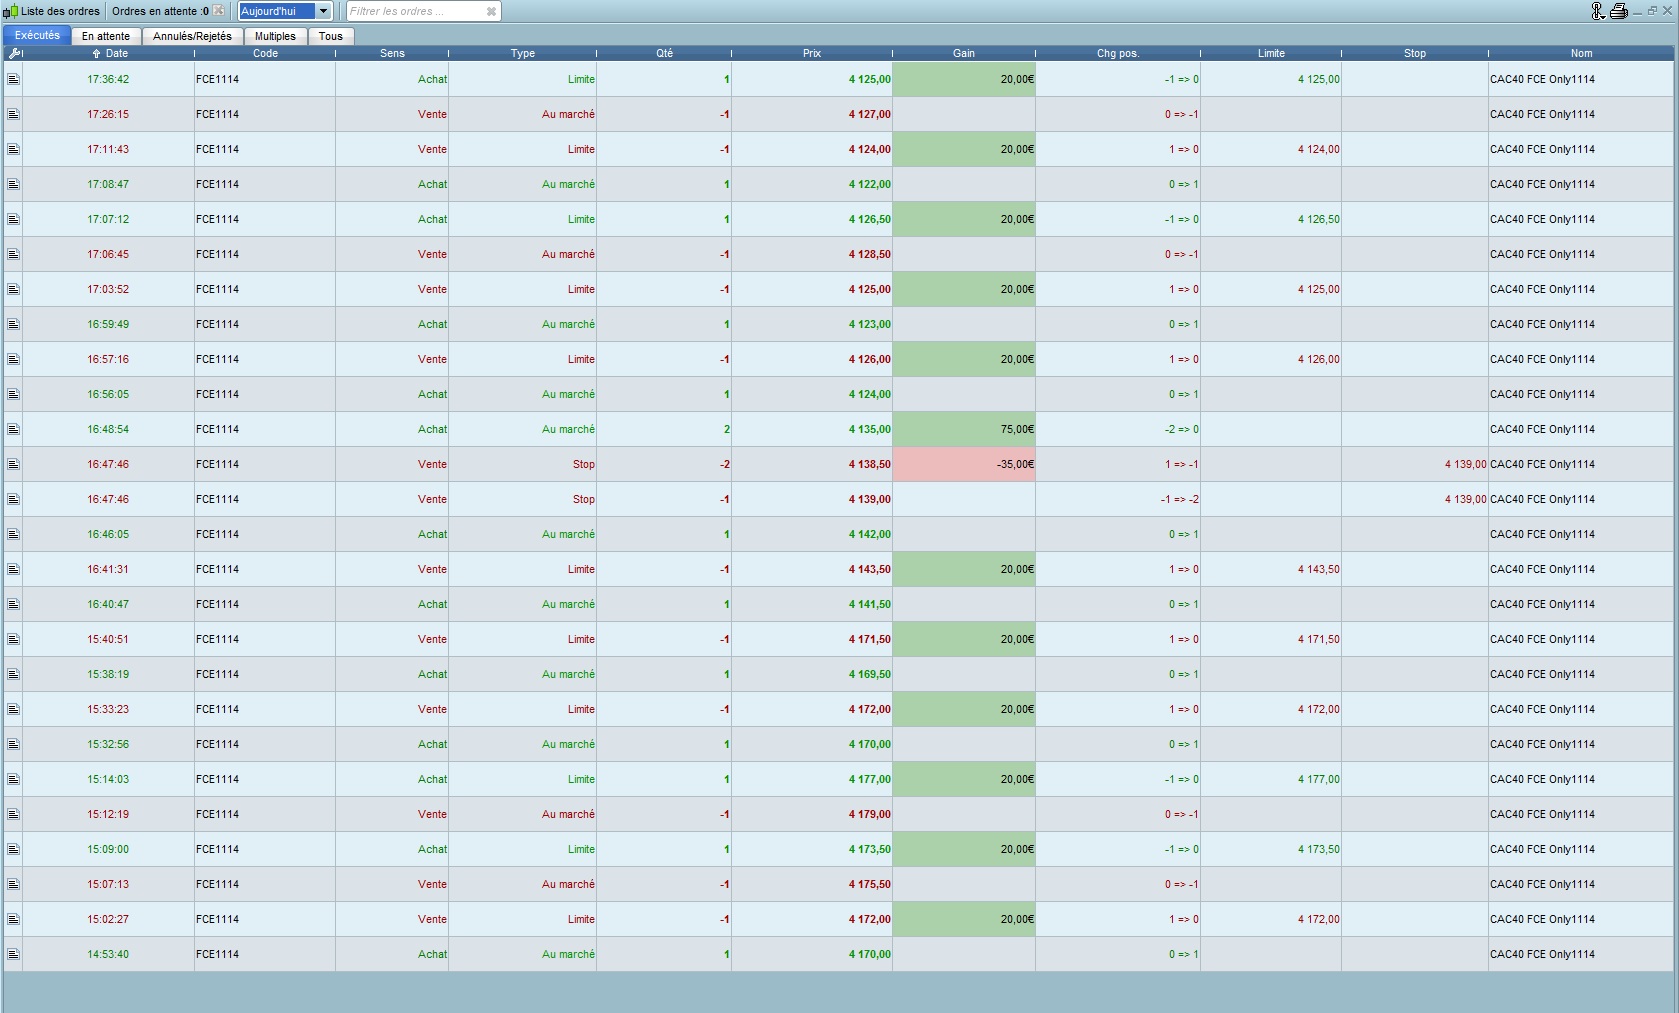1679x1013 pixels.
Task: Expand the Aujourd'hui period dropdown
Action: click(323, 11)
